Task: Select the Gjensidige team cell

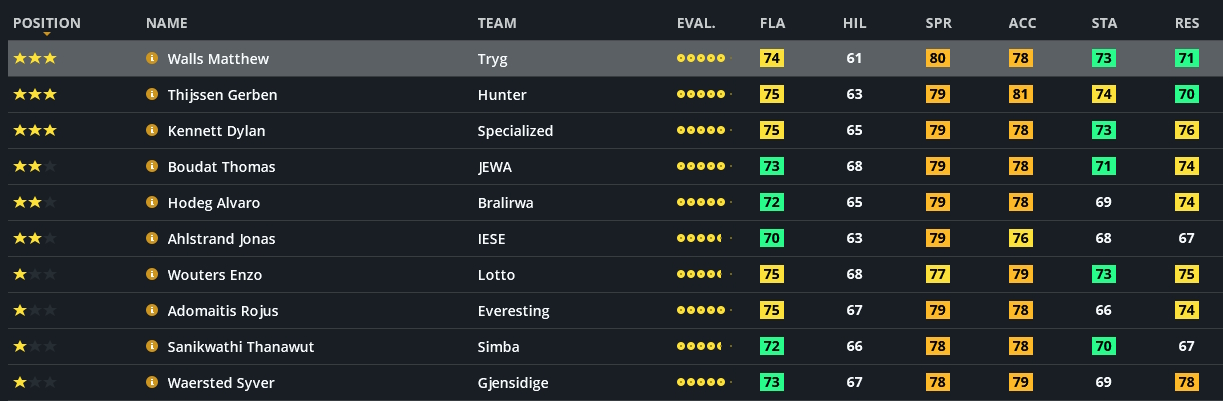Action: tap(513, 383)
